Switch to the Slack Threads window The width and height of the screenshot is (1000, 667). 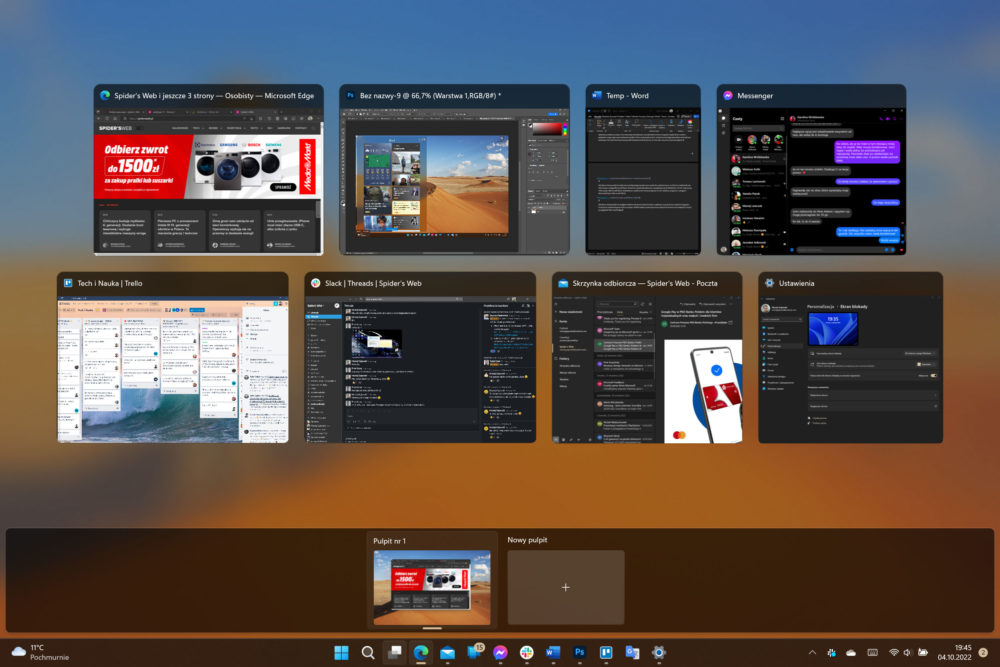coord(420,357)
